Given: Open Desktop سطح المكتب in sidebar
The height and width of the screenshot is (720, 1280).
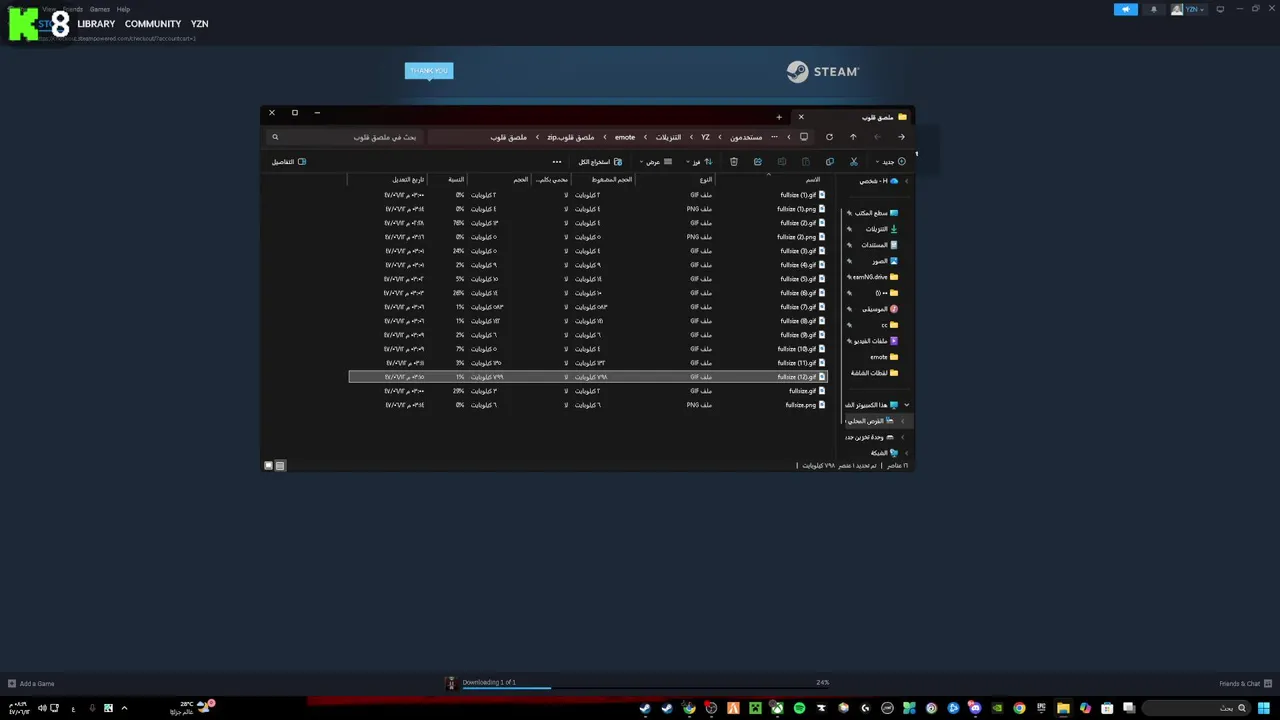Looking at the screenshot, I should pyautogui.click(x=875, y=213).
